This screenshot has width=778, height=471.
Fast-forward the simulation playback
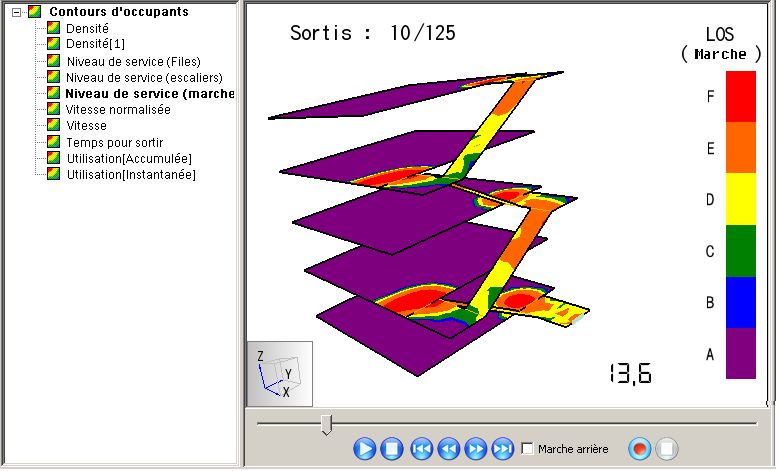(476, 449)
